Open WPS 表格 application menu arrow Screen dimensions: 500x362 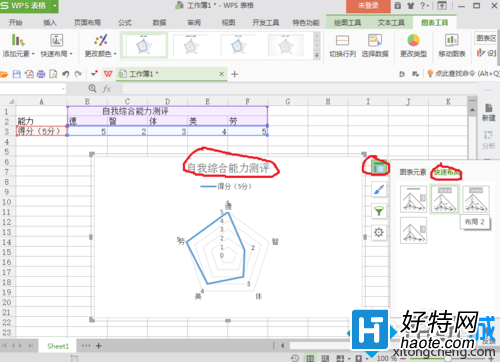click(x=55, y=6)
